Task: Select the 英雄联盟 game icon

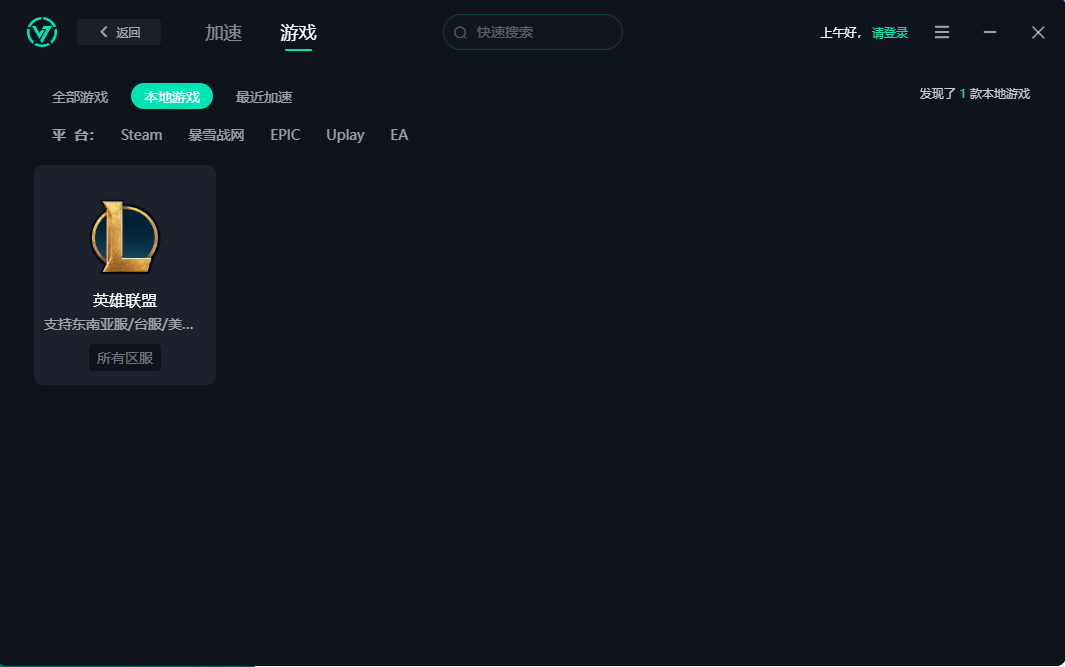Action: pos(124,236)
